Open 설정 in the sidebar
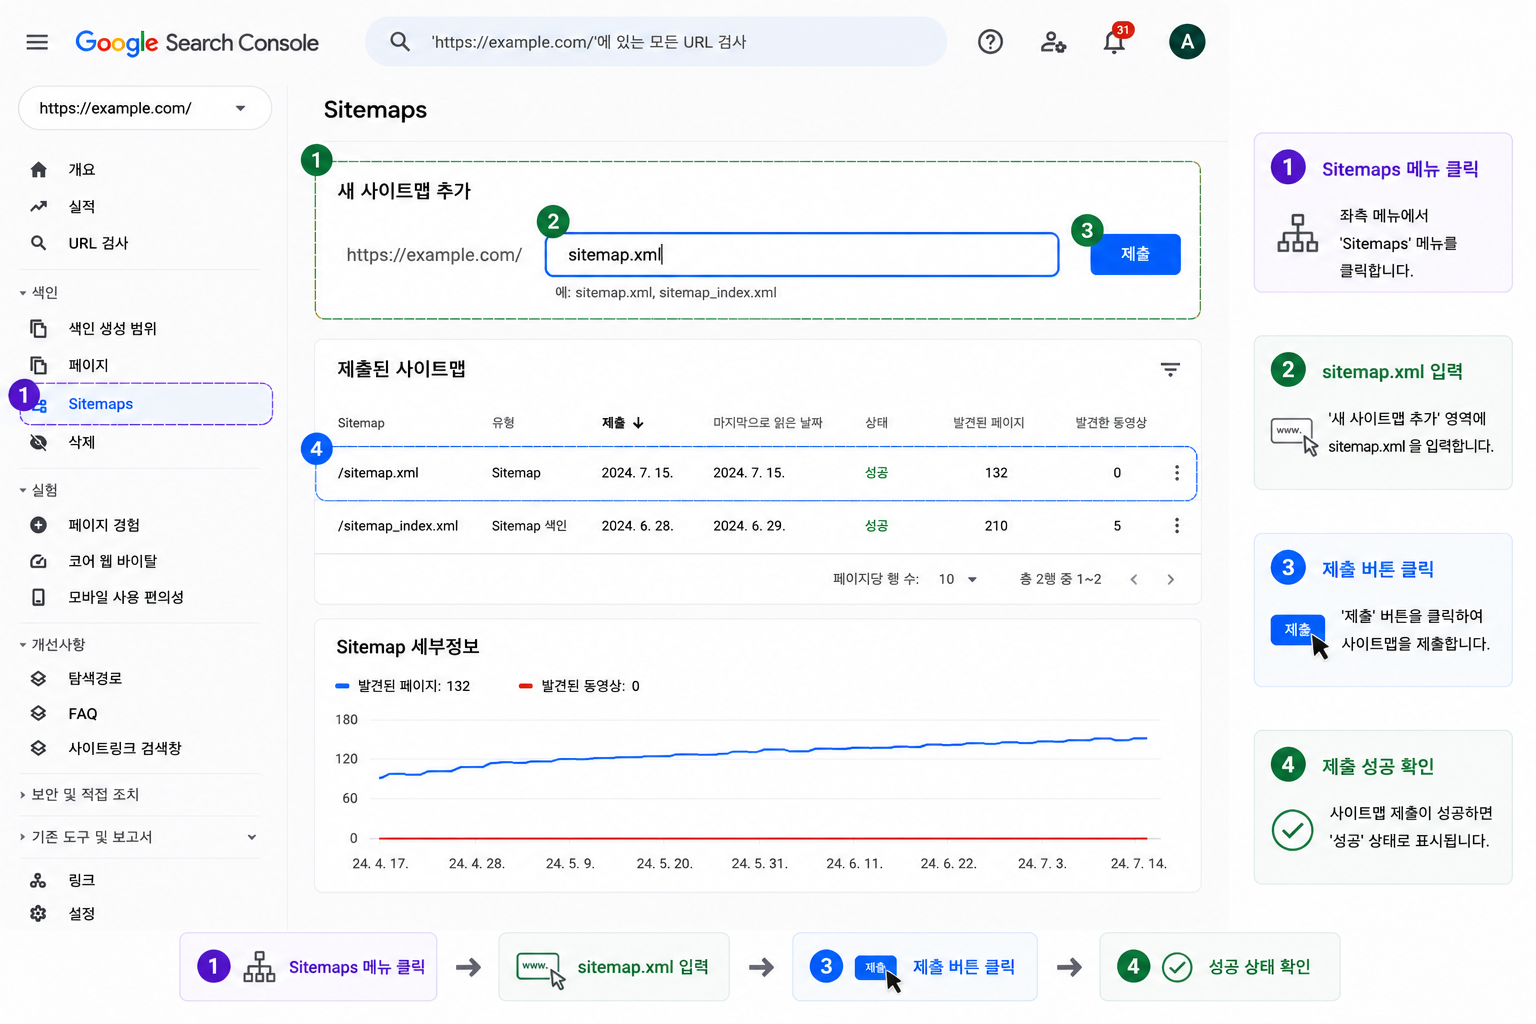The image size is (1536, 1024). [82, 914]
